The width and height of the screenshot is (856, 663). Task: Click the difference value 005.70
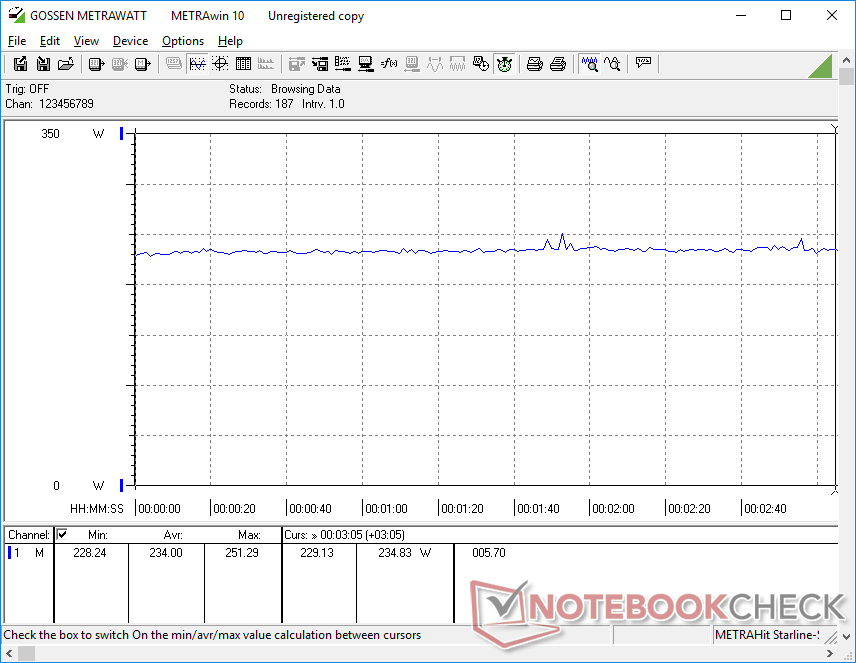[489, 553]
